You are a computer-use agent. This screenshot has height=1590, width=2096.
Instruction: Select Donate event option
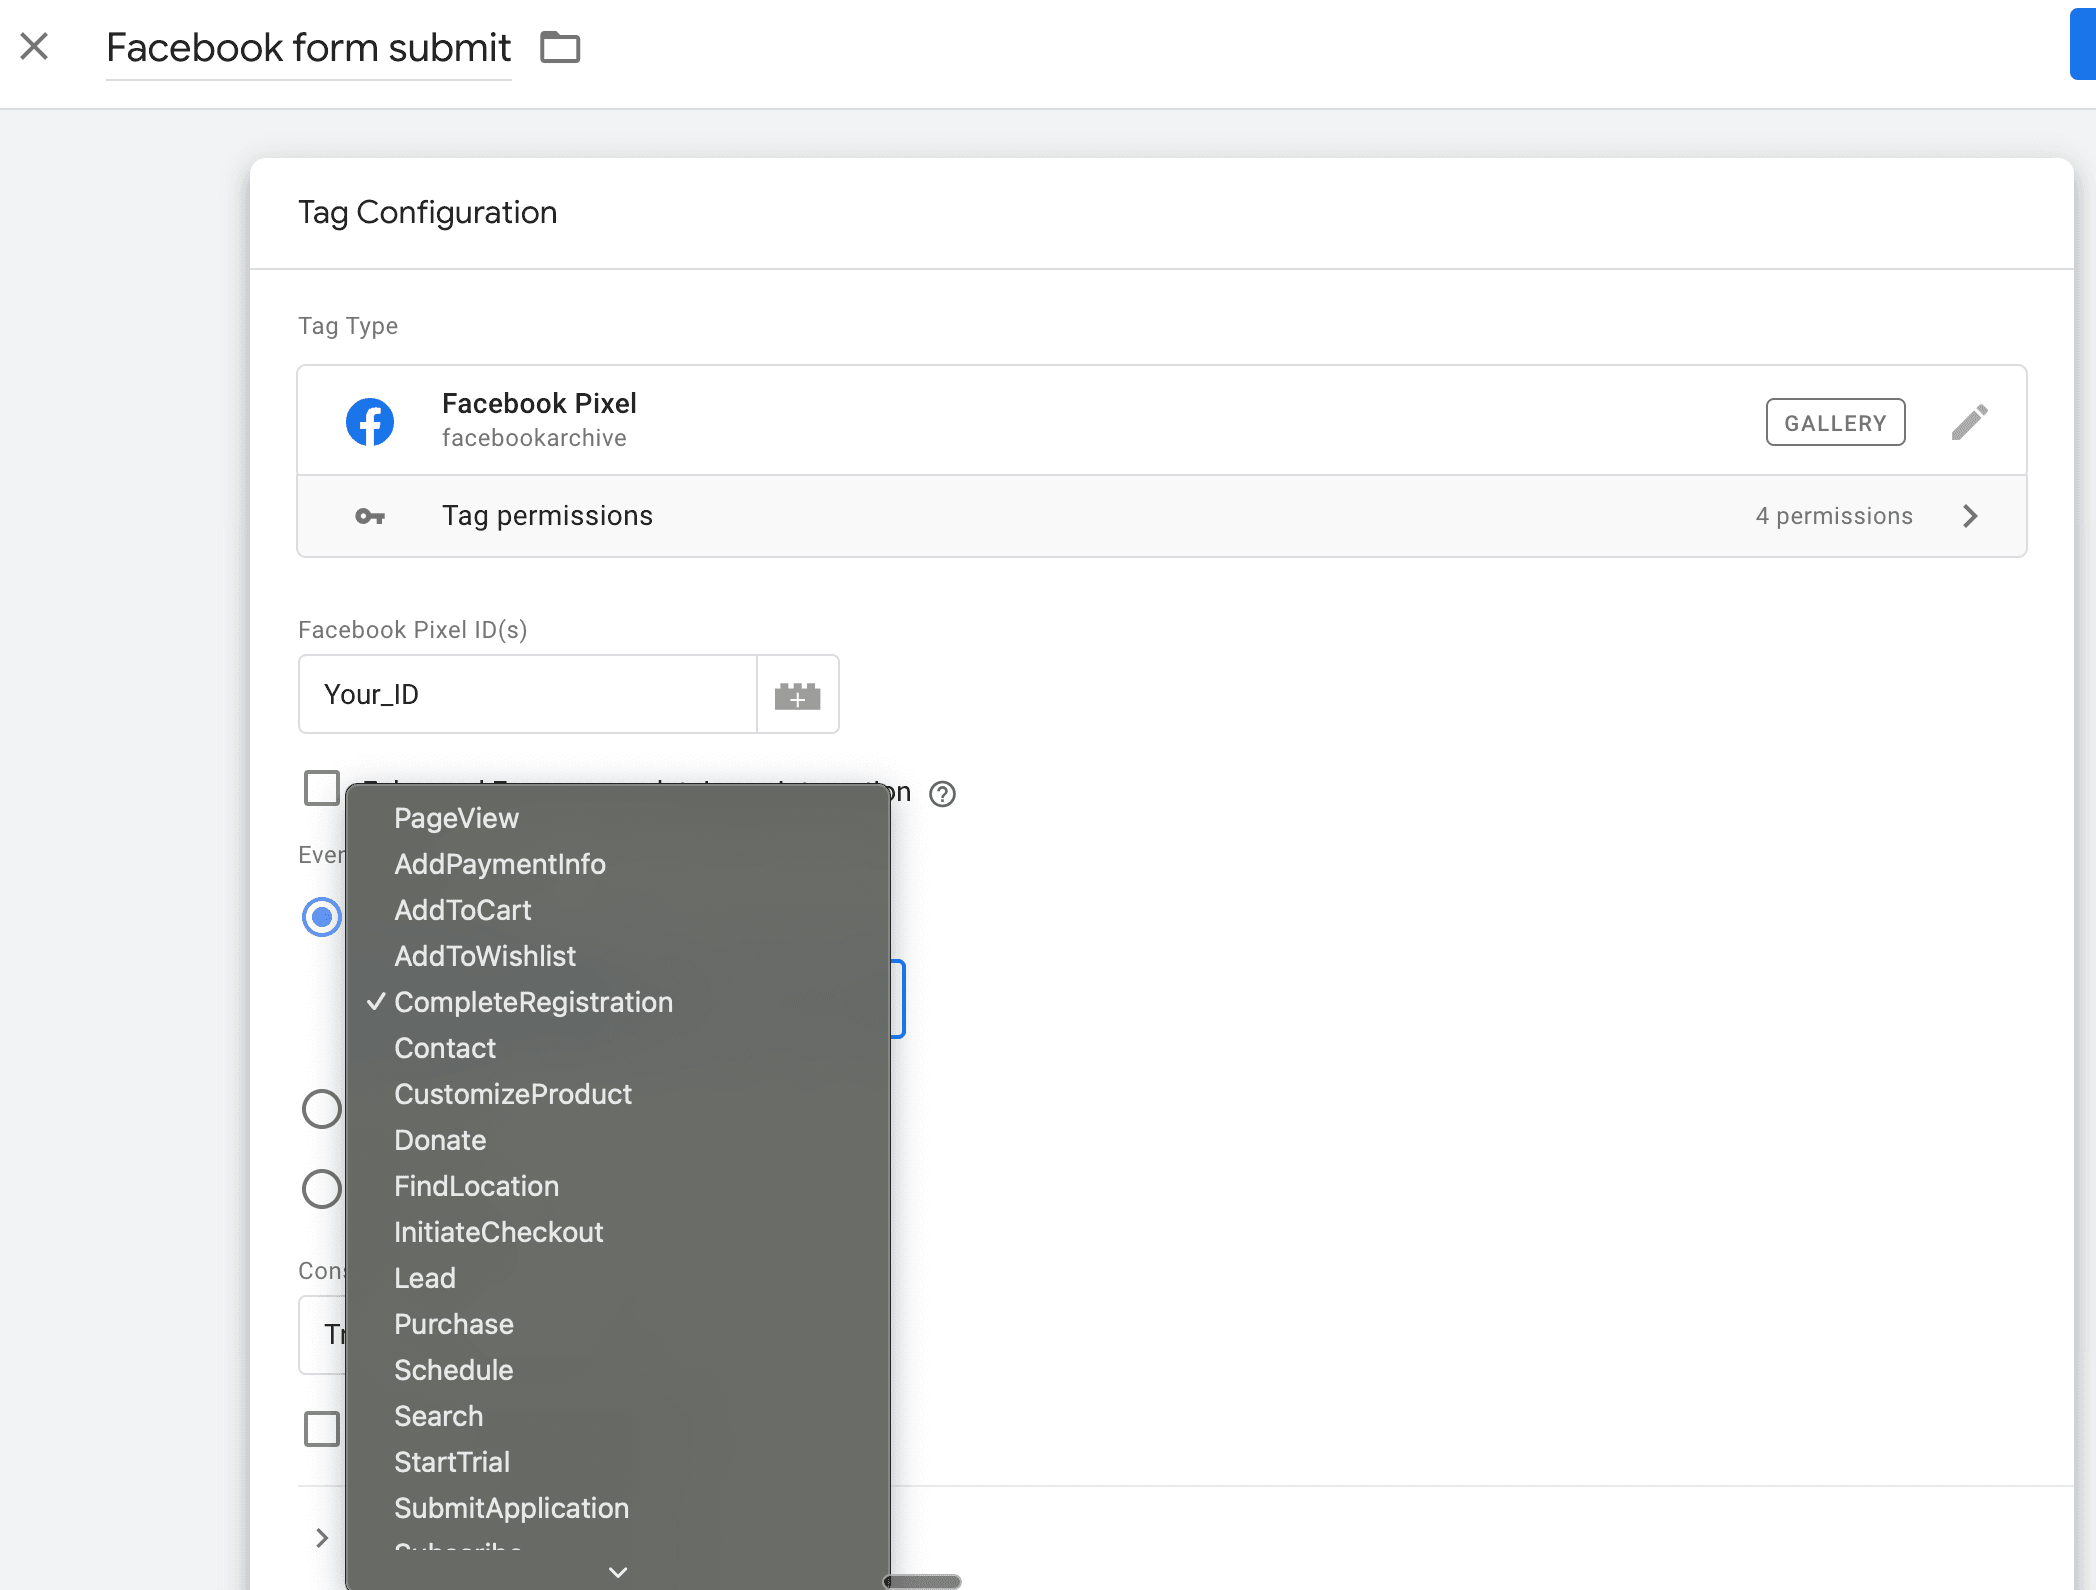pyautogui.click(x=618, y=1140)
